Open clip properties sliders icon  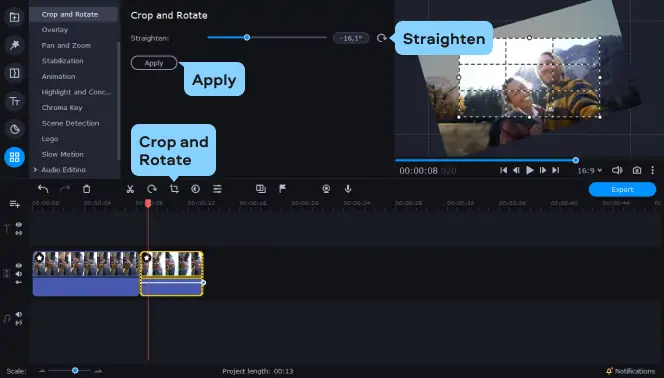(x=217, y=189)
